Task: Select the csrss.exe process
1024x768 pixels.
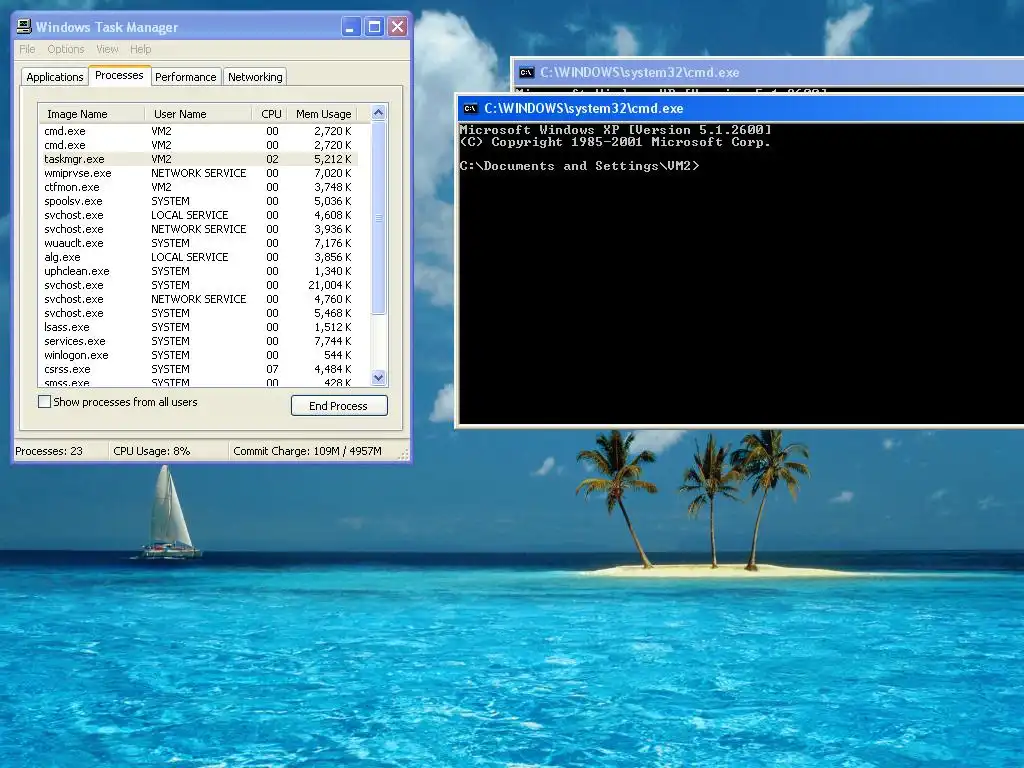Action: (x=199, y=369)
